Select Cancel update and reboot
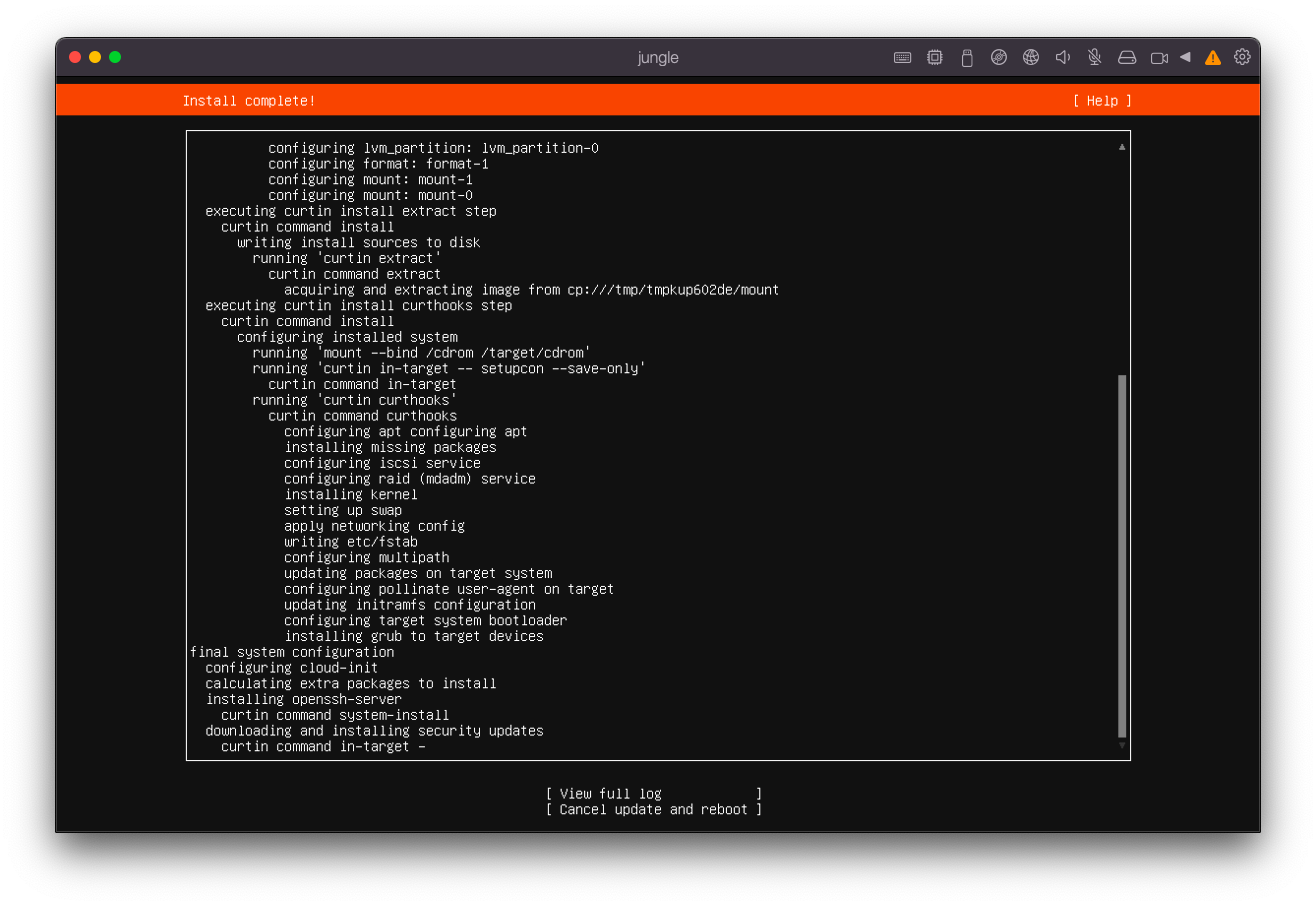1316x906 pixels. tap(654, 810)
